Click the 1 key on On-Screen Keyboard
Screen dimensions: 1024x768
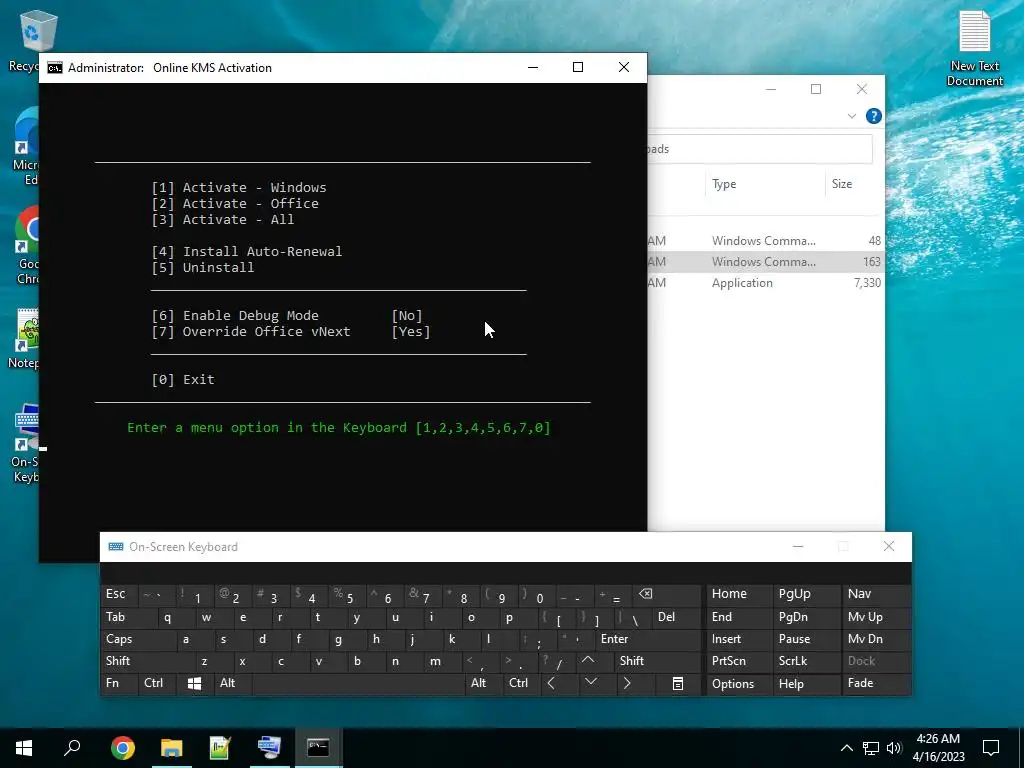click(193, 596)
